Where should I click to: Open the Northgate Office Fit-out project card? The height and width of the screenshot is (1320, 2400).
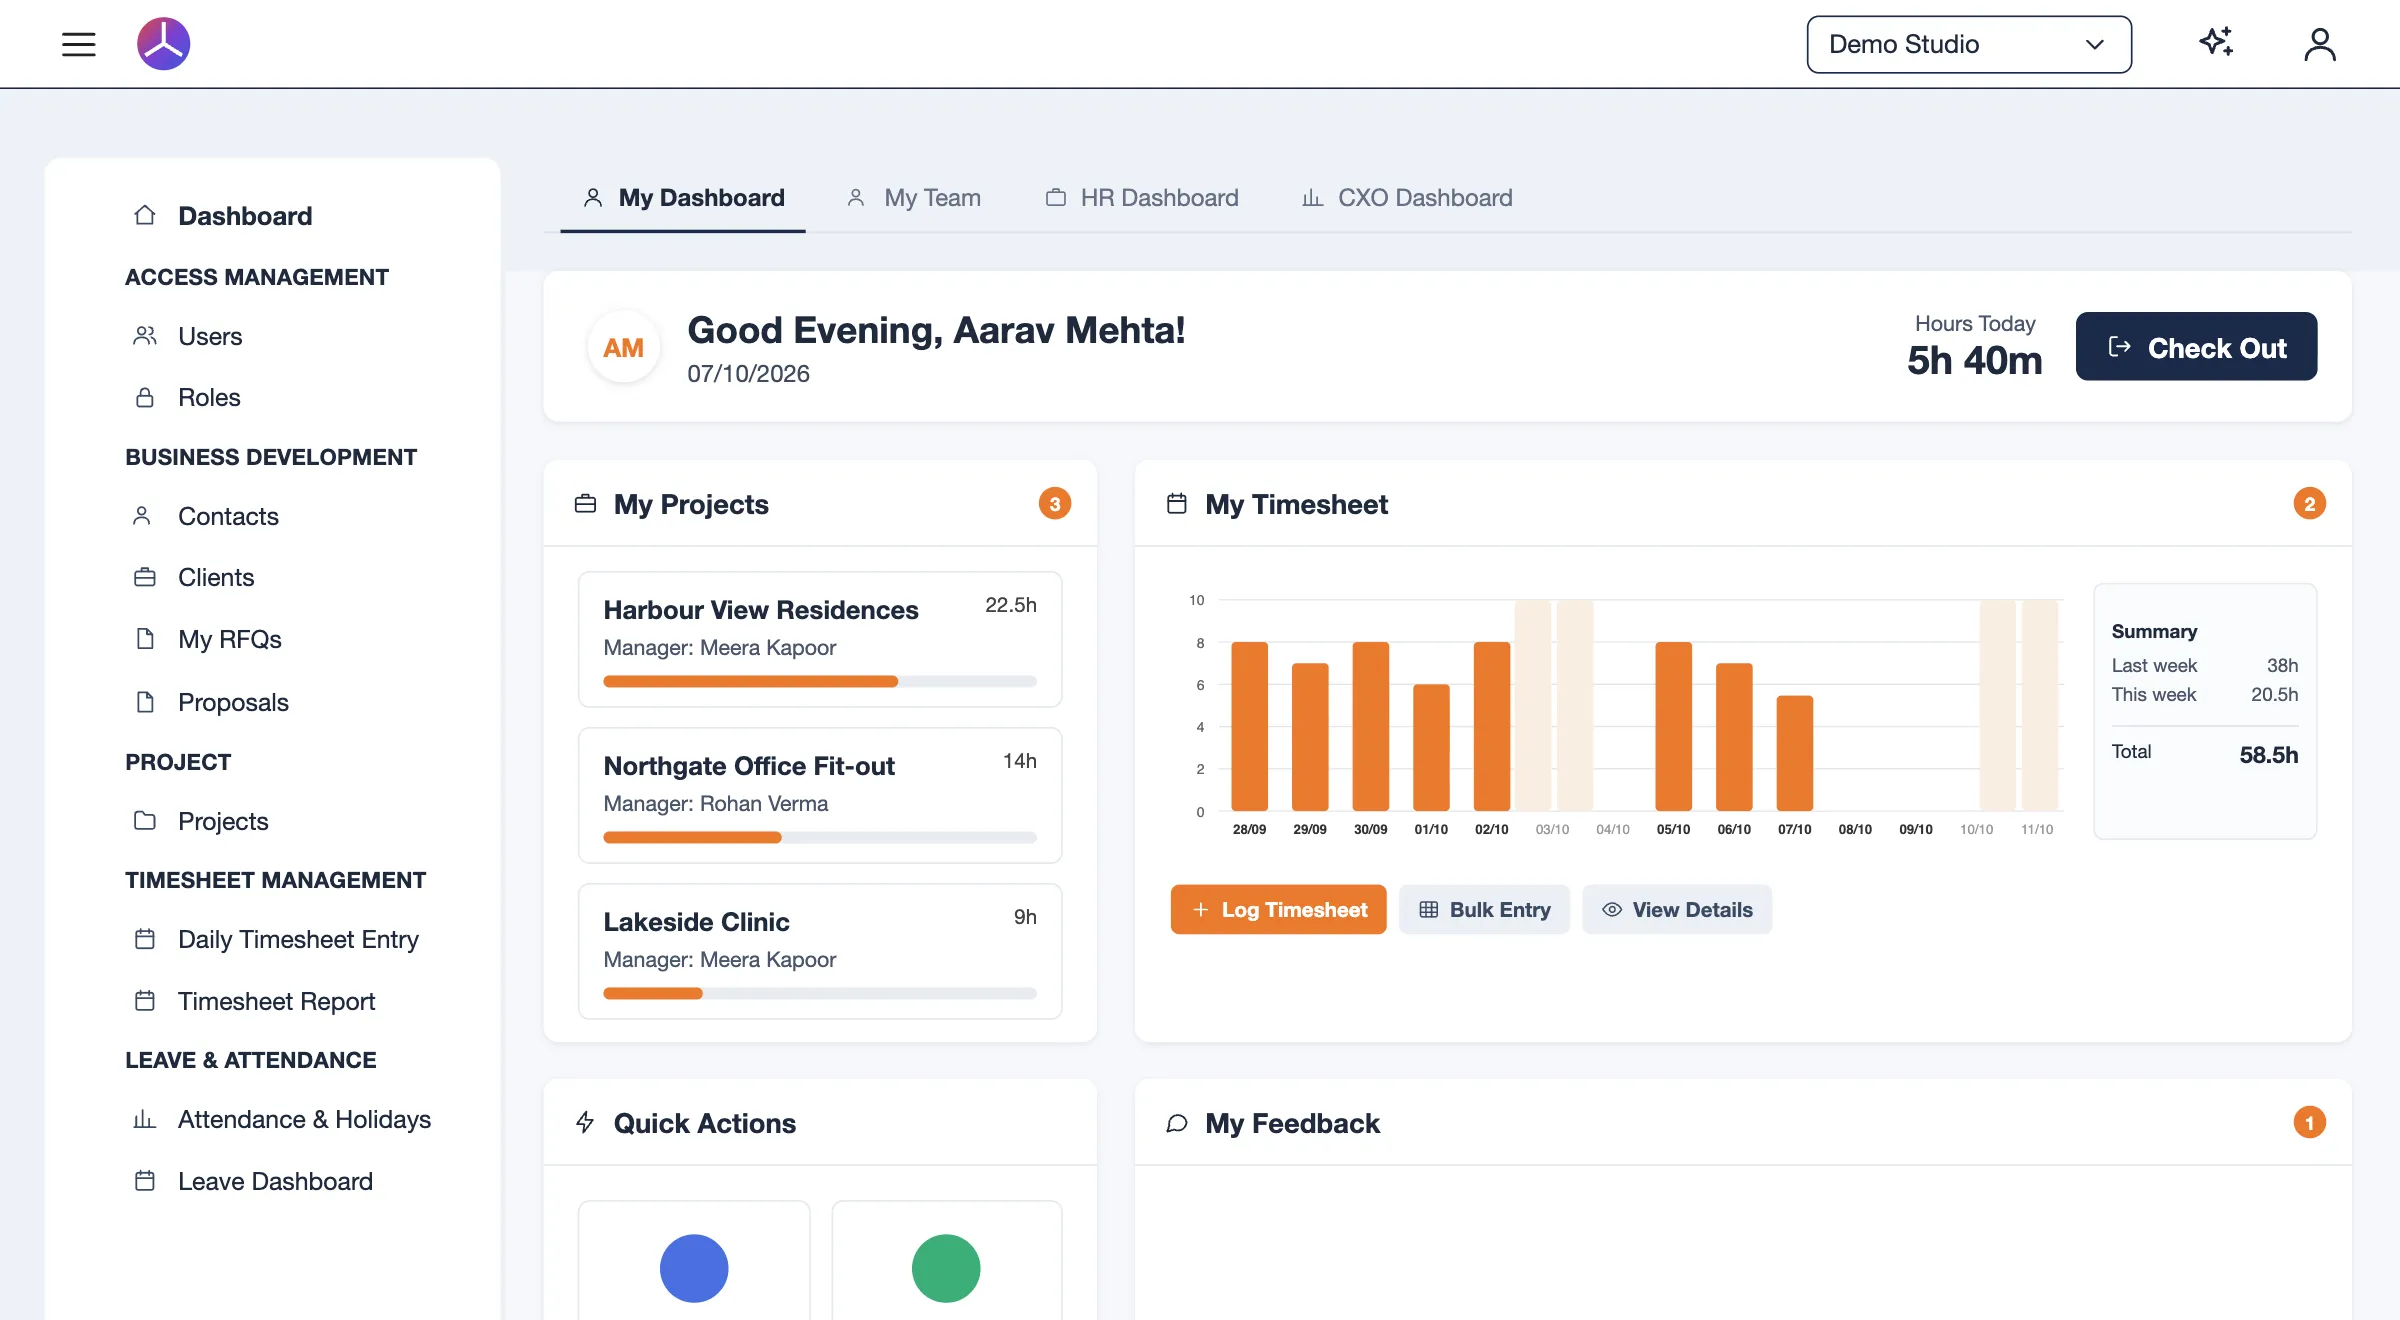pos(820,796)
